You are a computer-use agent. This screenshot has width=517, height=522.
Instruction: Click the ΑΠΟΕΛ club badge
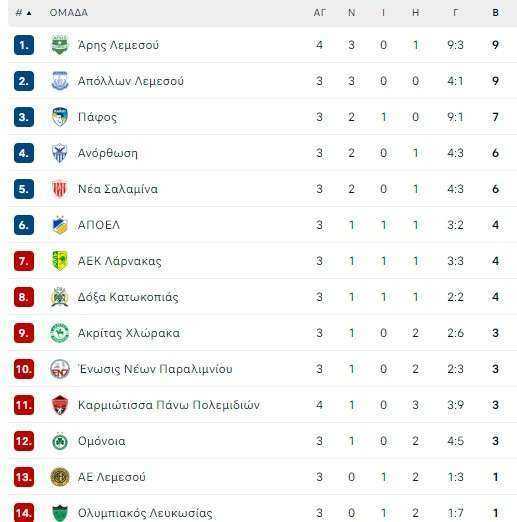point(60,225)
